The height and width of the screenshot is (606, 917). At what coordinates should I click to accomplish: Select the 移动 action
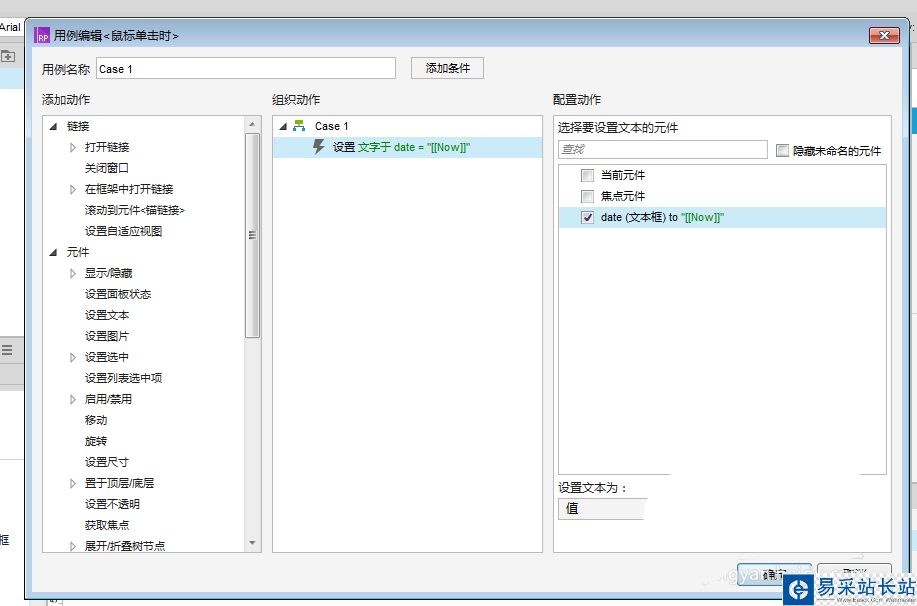(96, 420)
